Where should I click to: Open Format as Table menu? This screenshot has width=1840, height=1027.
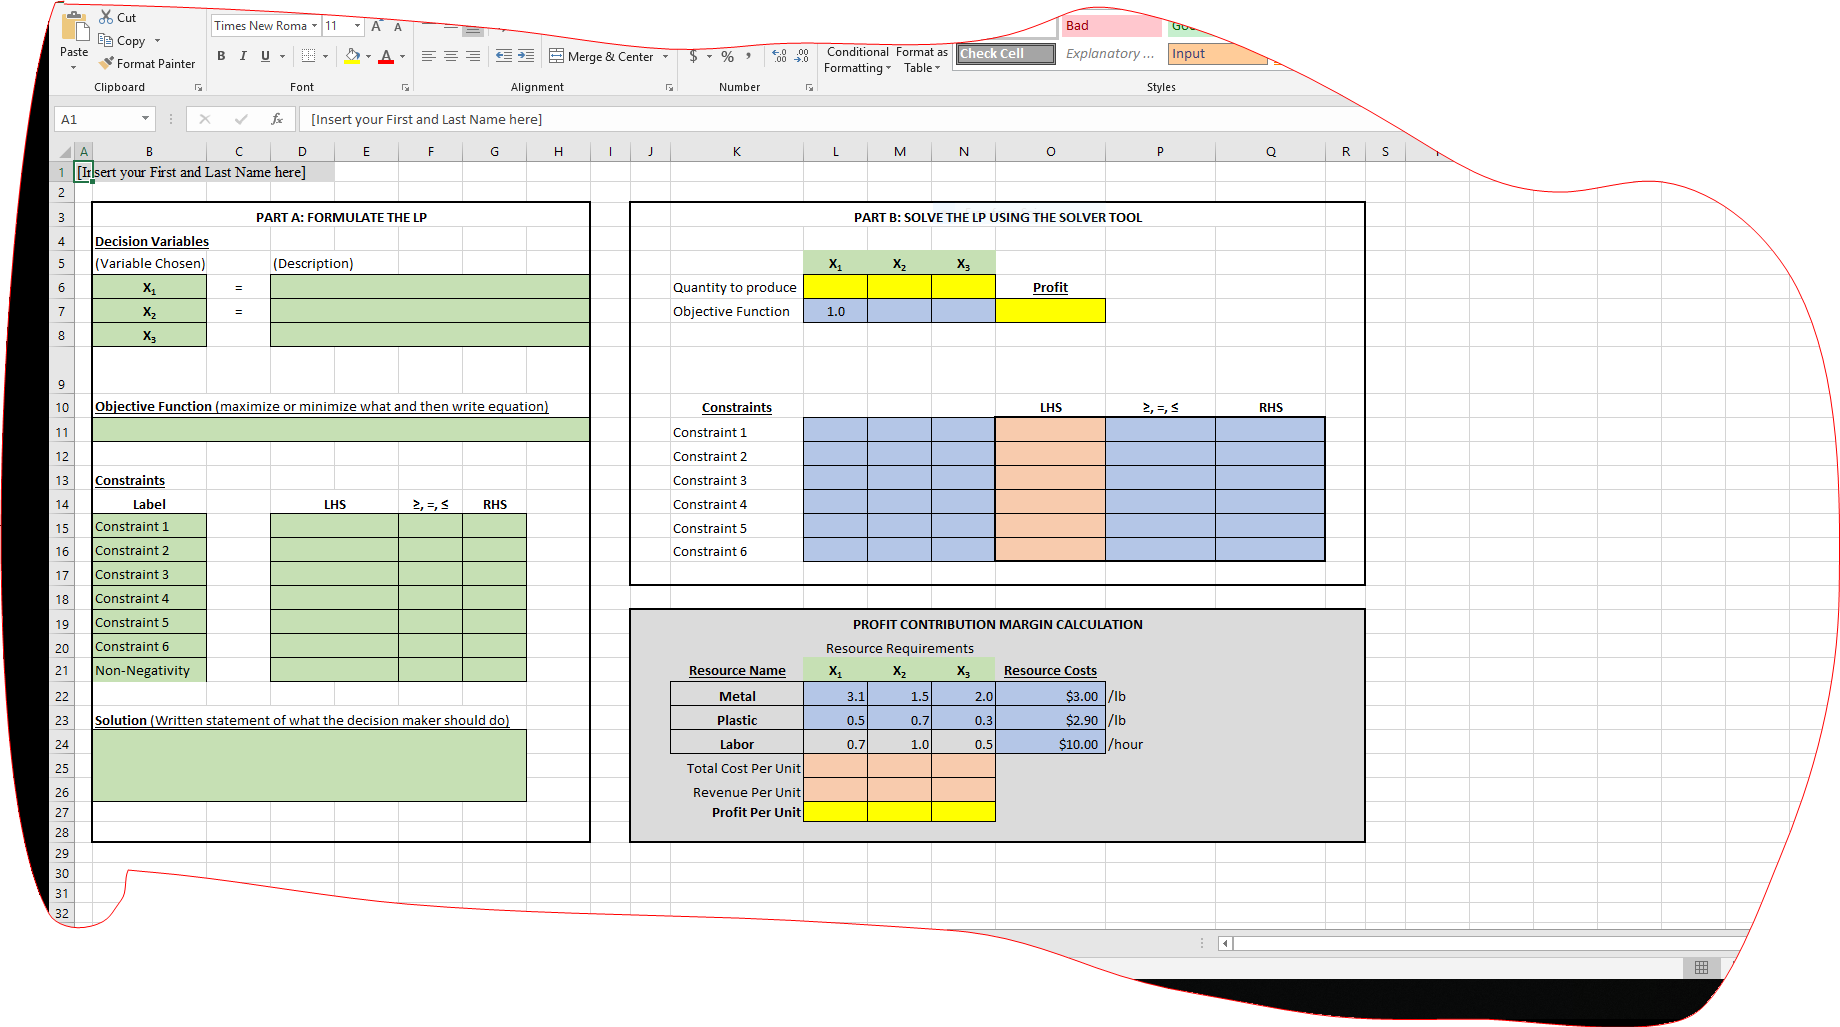[922, 60]
